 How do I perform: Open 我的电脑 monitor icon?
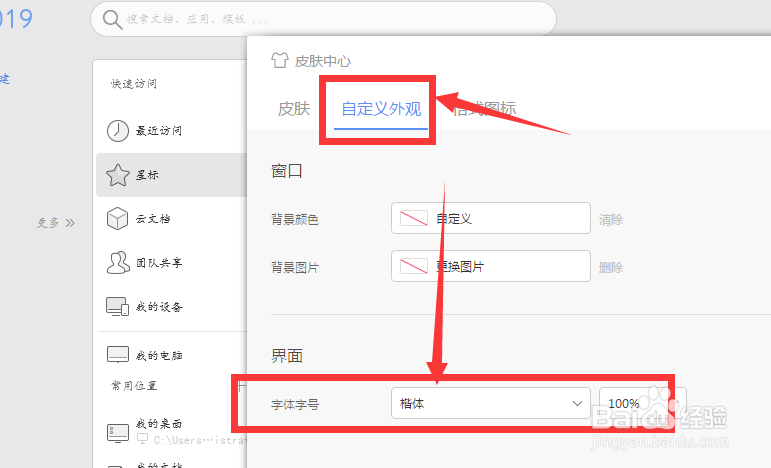118,354
